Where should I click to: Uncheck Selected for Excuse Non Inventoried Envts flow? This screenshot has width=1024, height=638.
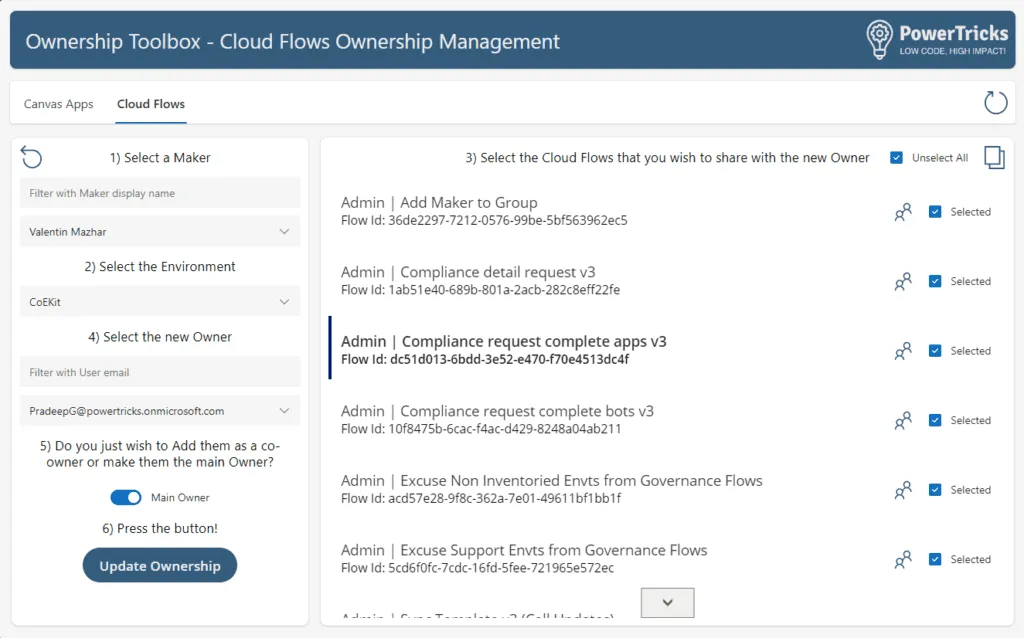click(935, 490)
